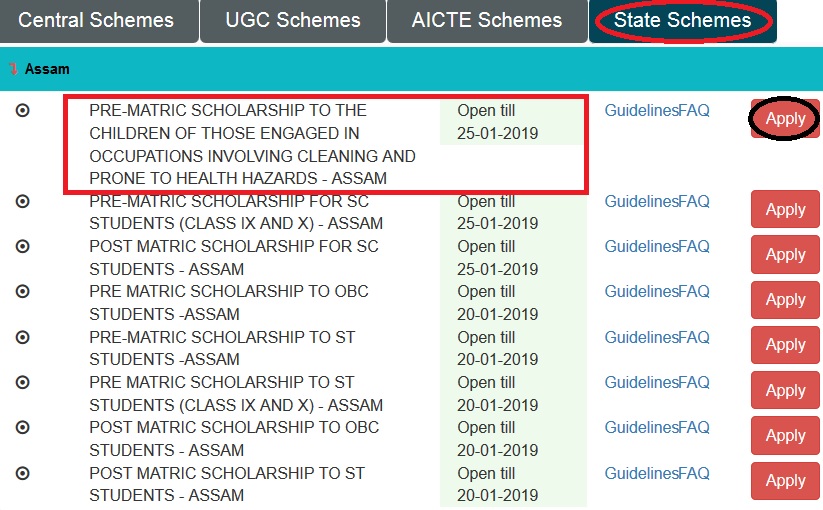
Task: Apply for Post Matric Scholarship for SC students
Action: tap(785, 255)
